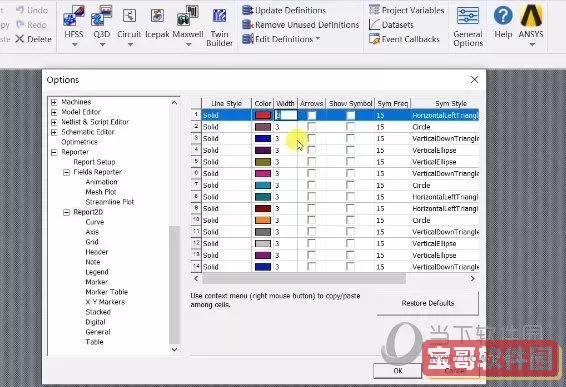Click Remove Unused Definitions

pos(301,25)
